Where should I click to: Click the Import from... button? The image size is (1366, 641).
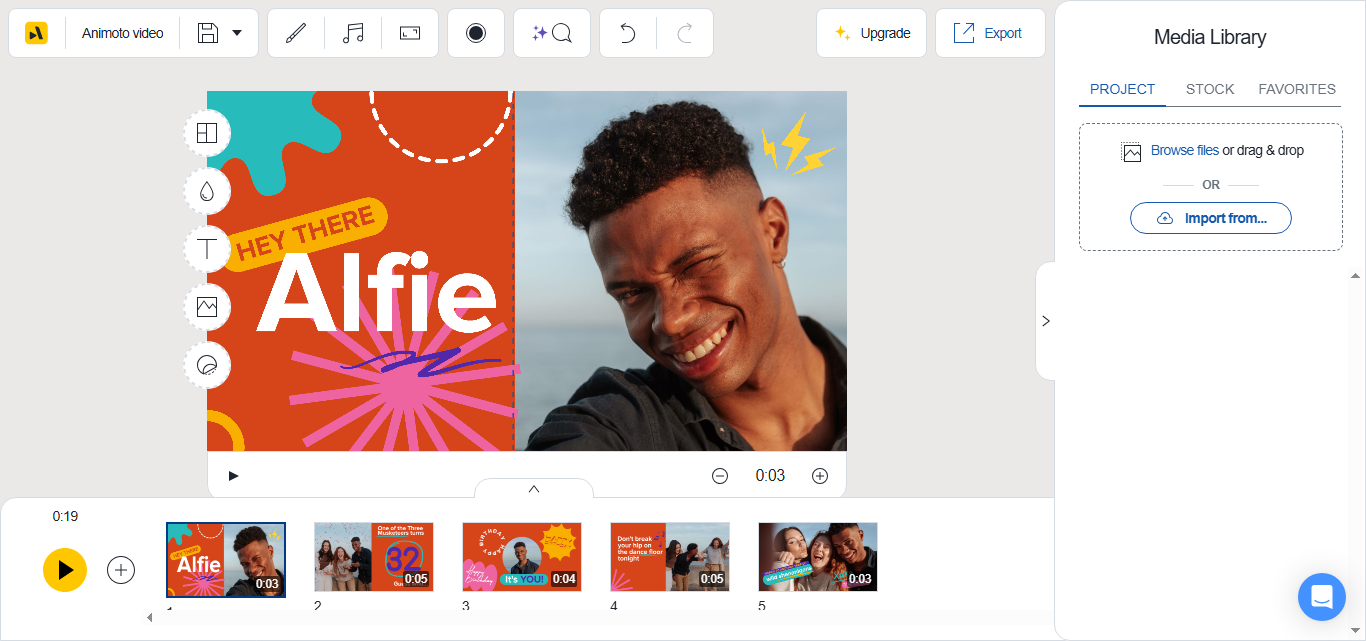pyautogui.click(x=1210, y=218)
